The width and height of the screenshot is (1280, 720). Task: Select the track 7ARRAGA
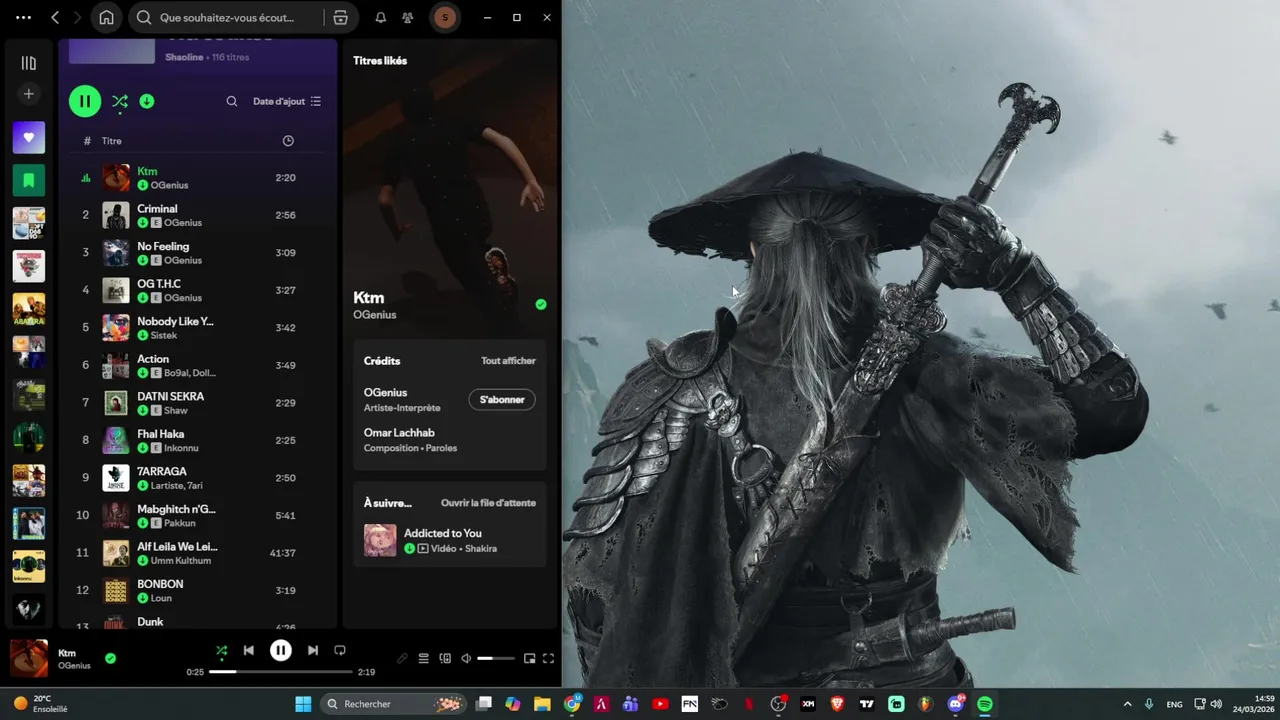(198, 478)
